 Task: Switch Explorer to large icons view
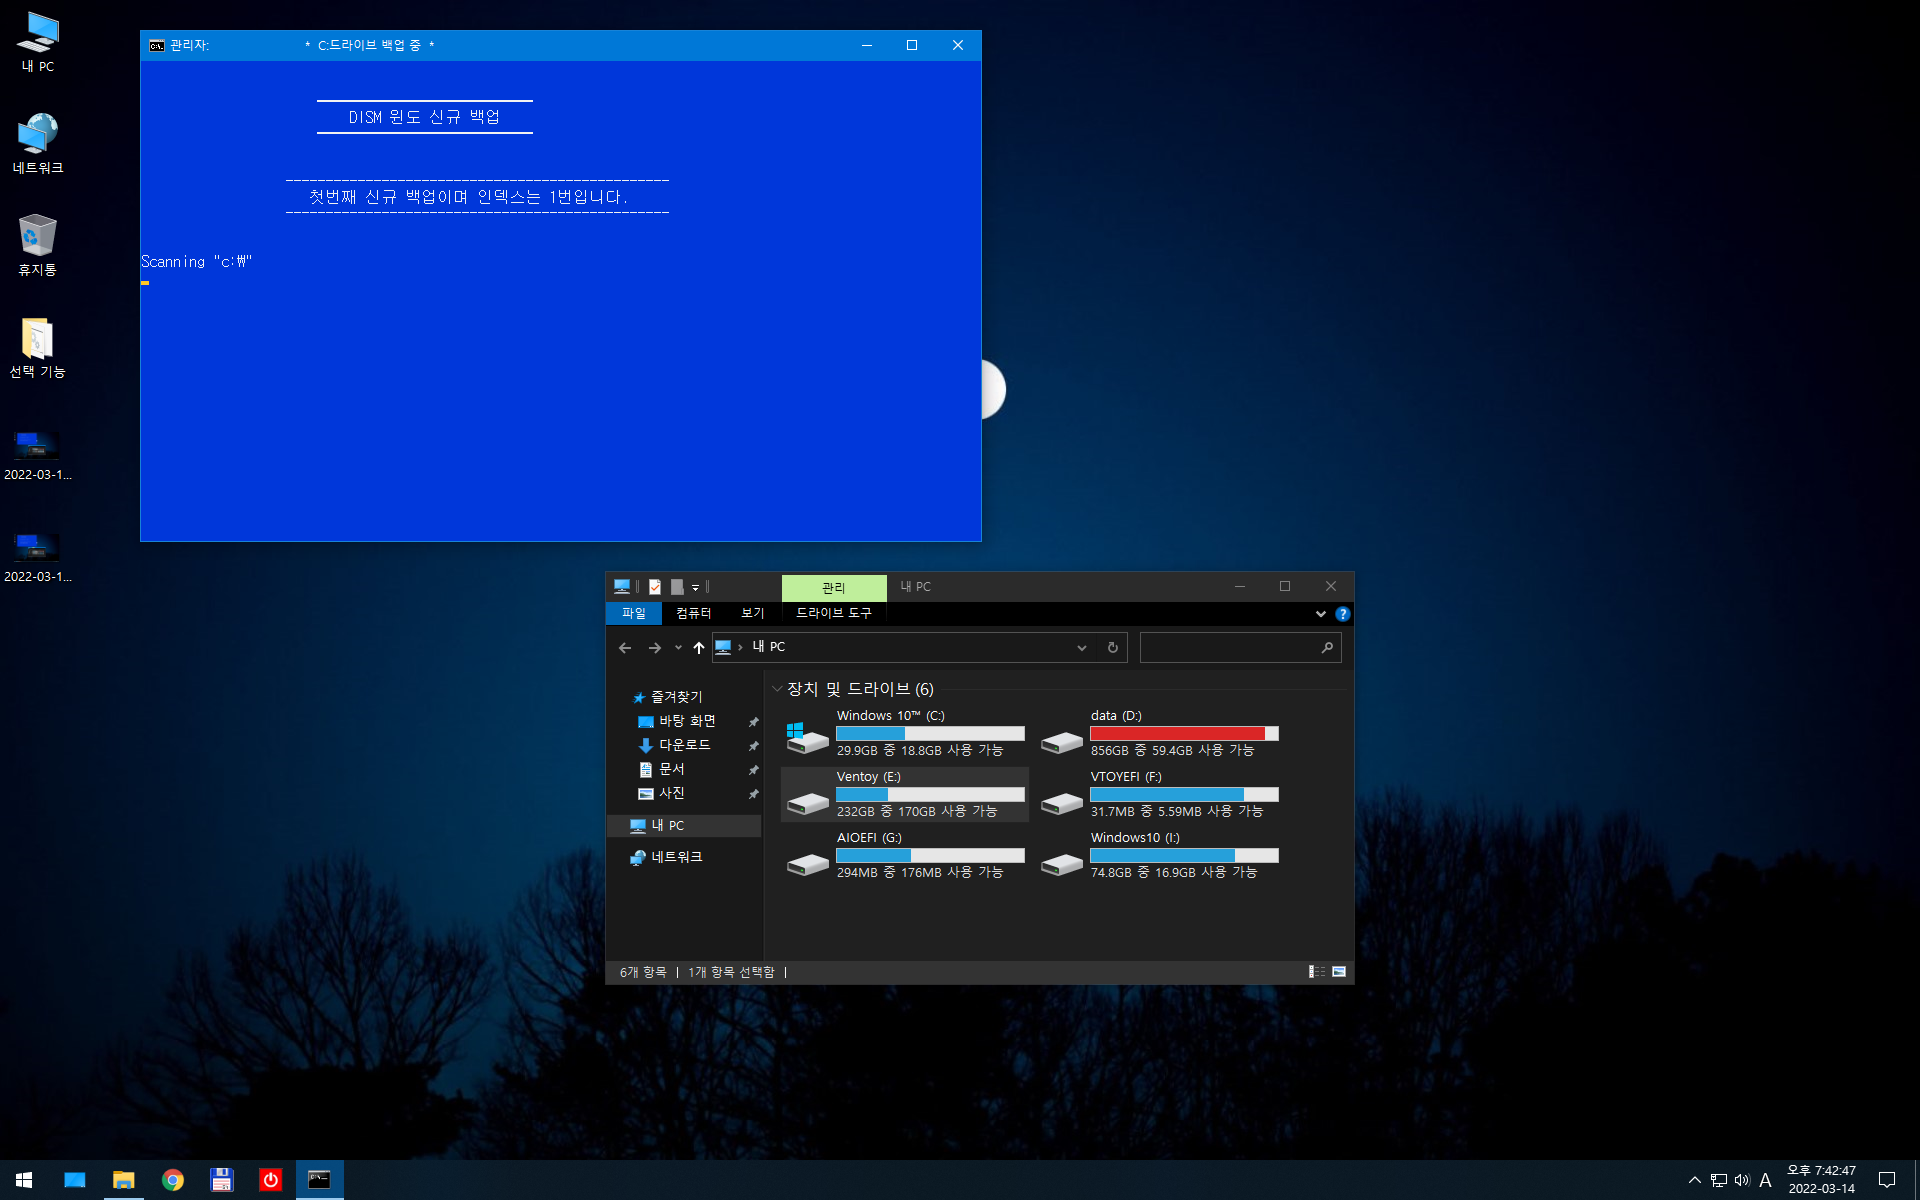1339,972
